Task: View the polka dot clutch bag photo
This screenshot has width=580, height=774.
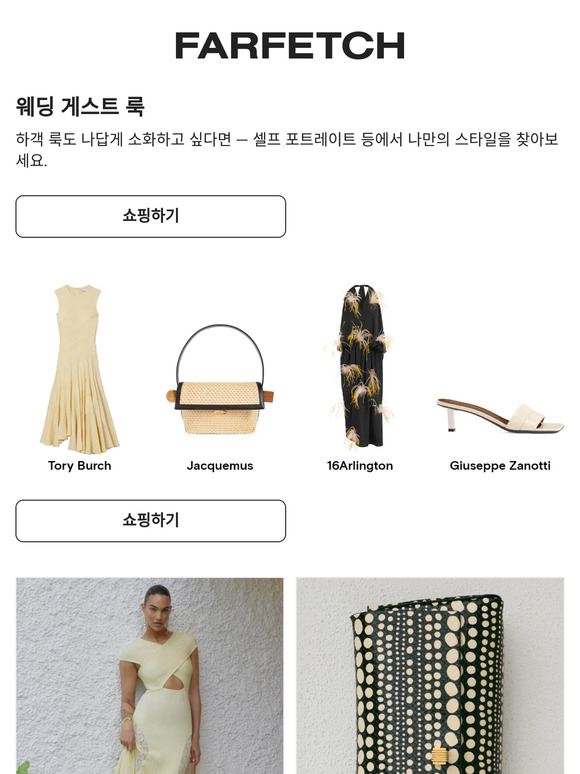Action: point(430,676)
